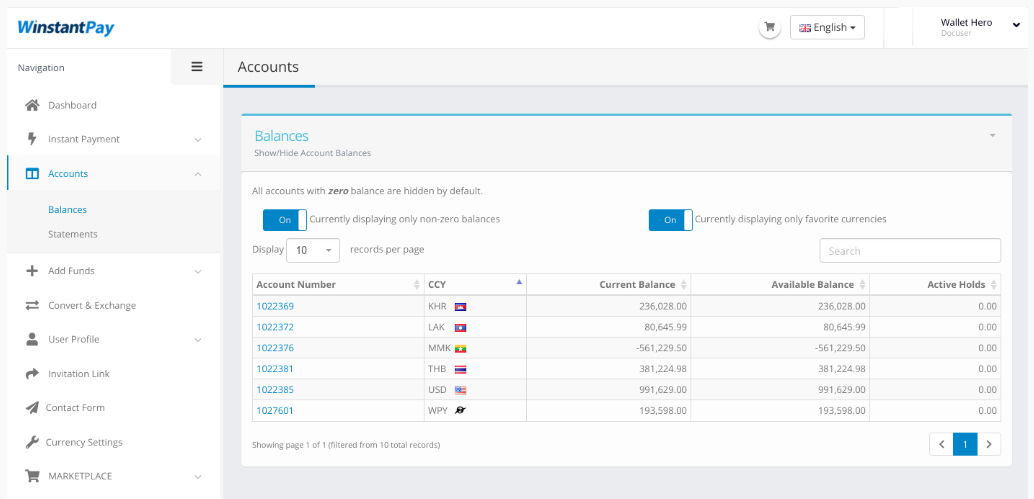Click the Contact Form label
Screen dimensions: 1034x499
pyautogui.click(x=75, y=407)
